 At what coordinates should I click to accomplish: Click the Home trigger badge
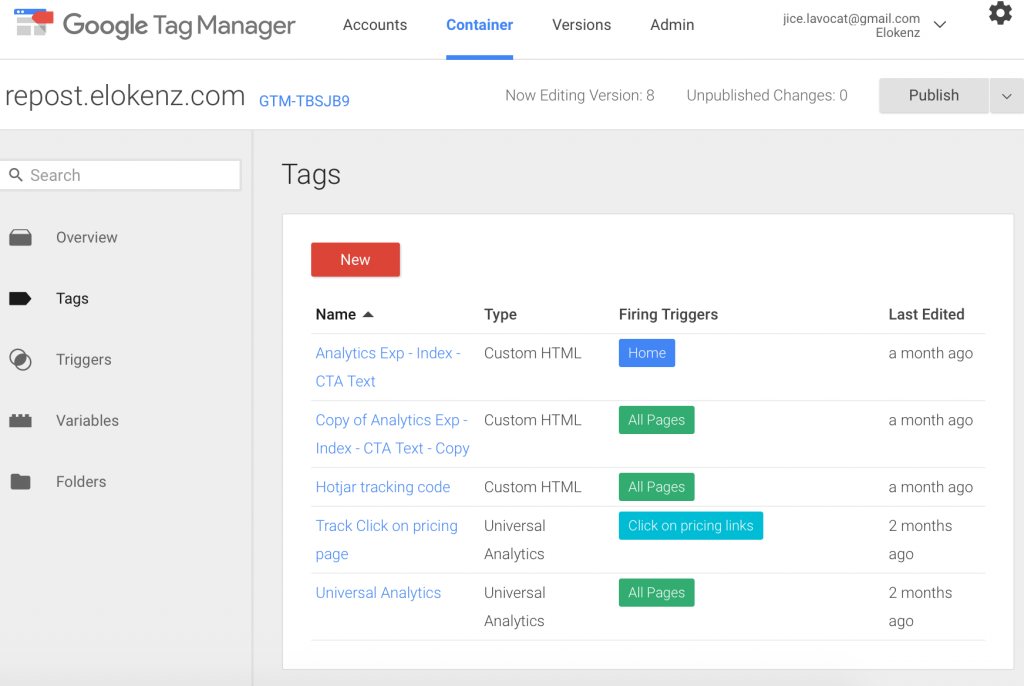(x=647, y=353)
